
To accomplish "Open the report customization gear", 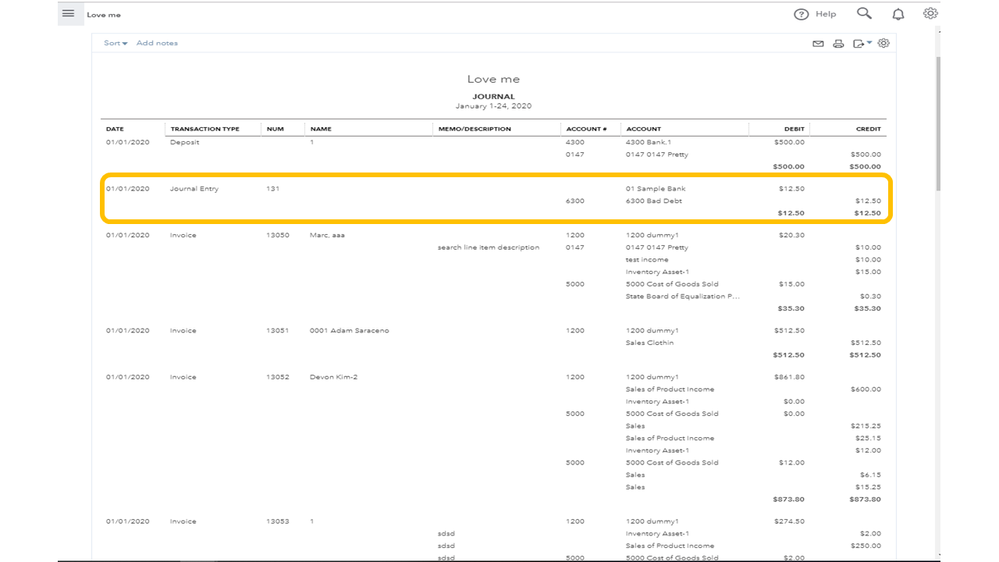I will click(x=883, y=44).
